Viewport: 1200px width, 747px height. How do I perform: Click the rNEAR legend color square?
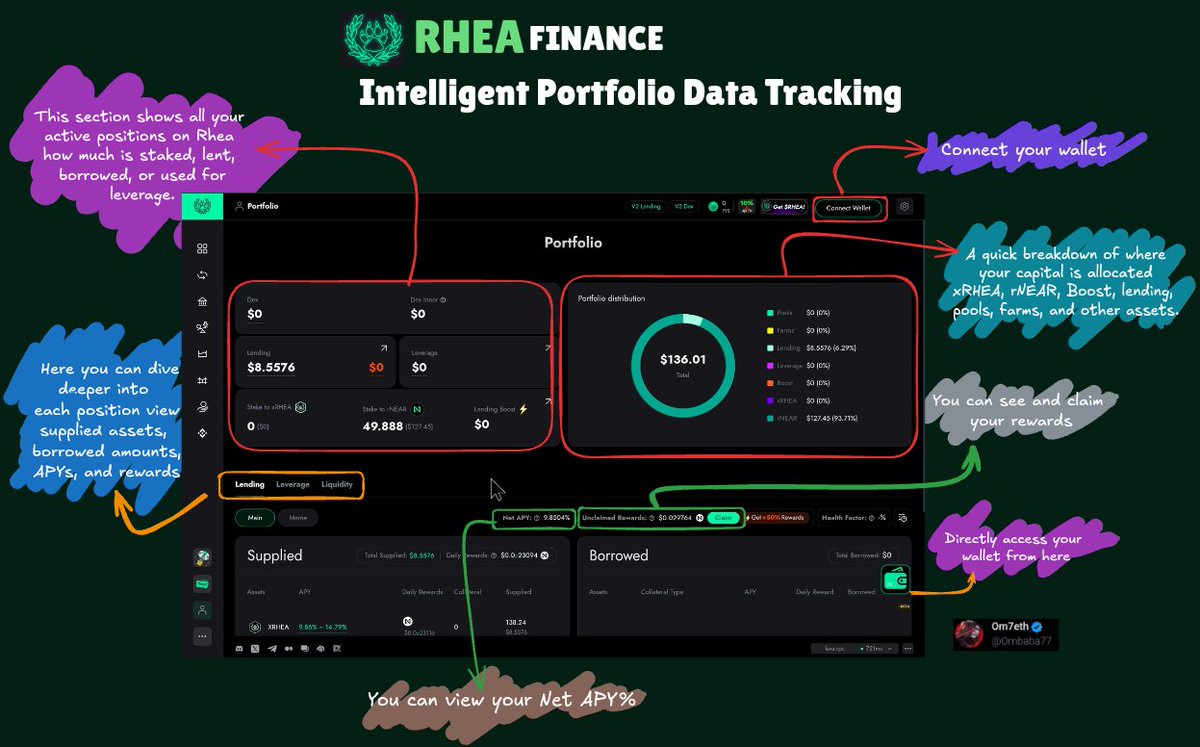[x=769, y=417]
